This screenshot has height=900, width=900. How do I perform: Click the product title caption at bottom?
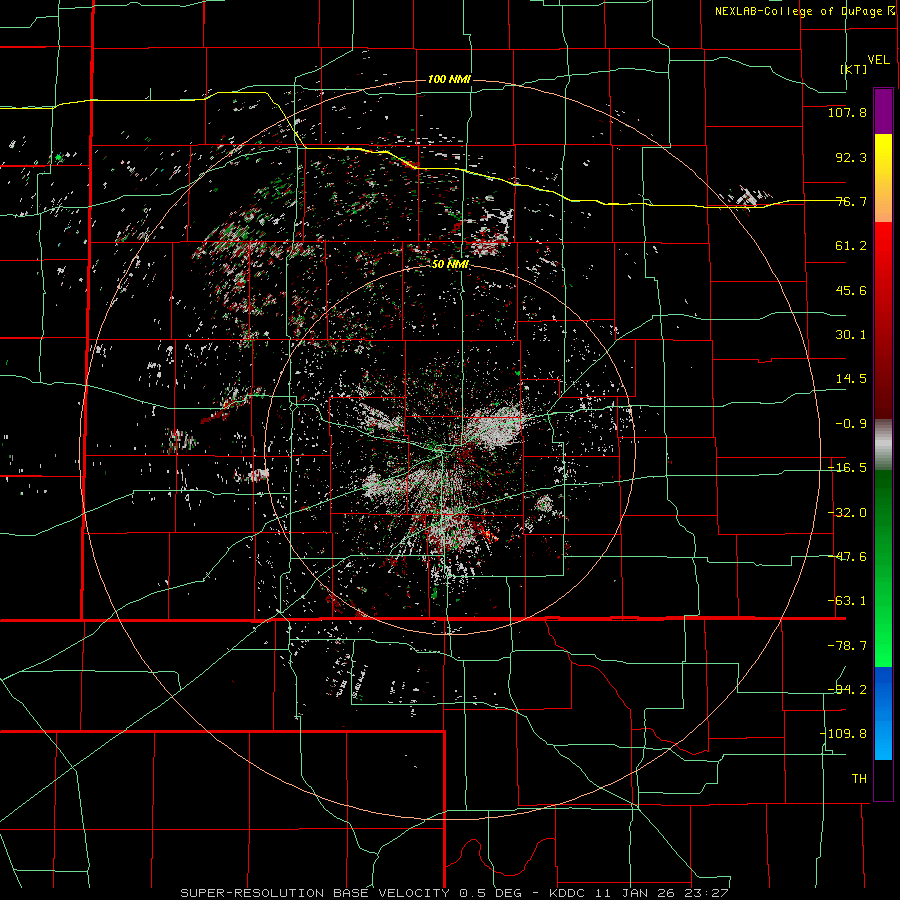click(455, 893)
